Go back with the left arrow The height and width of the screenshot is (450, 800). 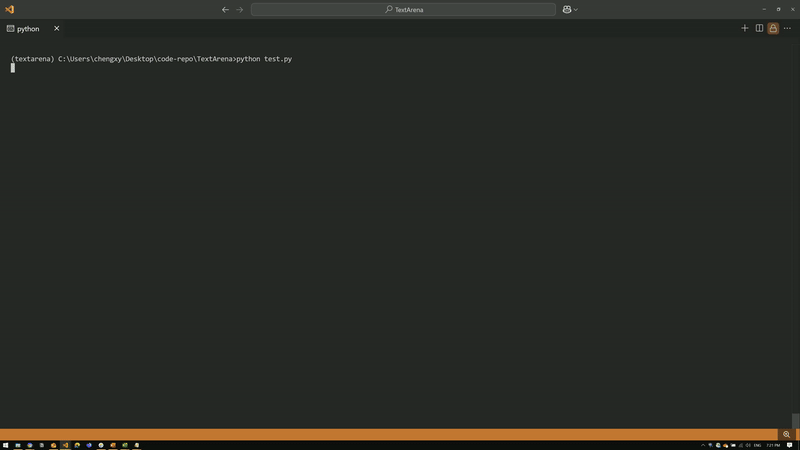(225, 9)
